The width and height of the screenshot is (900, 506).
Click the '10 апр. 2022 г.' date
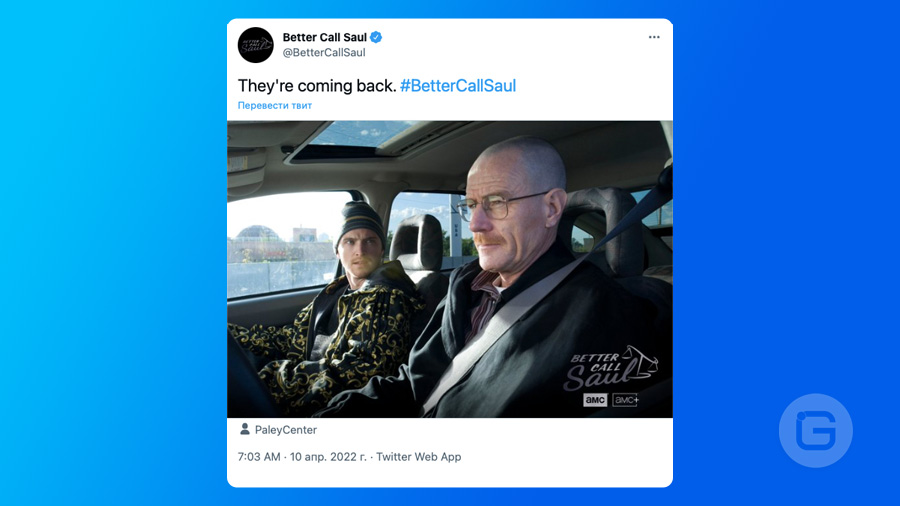[x=328, y=457]
